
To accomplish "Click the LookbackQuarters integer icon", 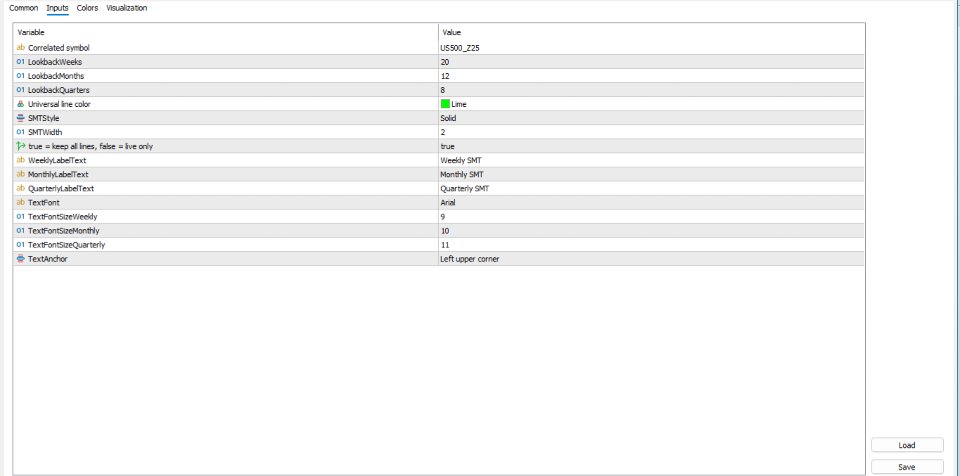I will [x=21, y=90].
